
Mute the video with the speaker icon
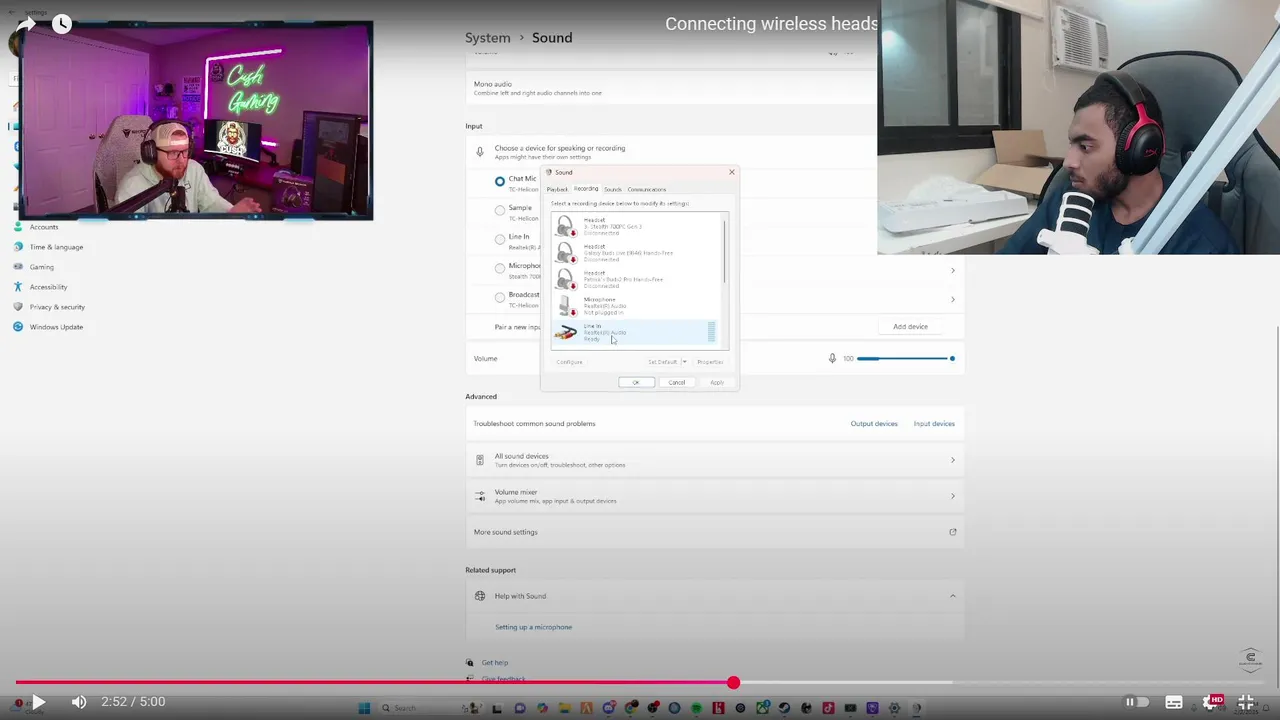[x=79, y=702]
